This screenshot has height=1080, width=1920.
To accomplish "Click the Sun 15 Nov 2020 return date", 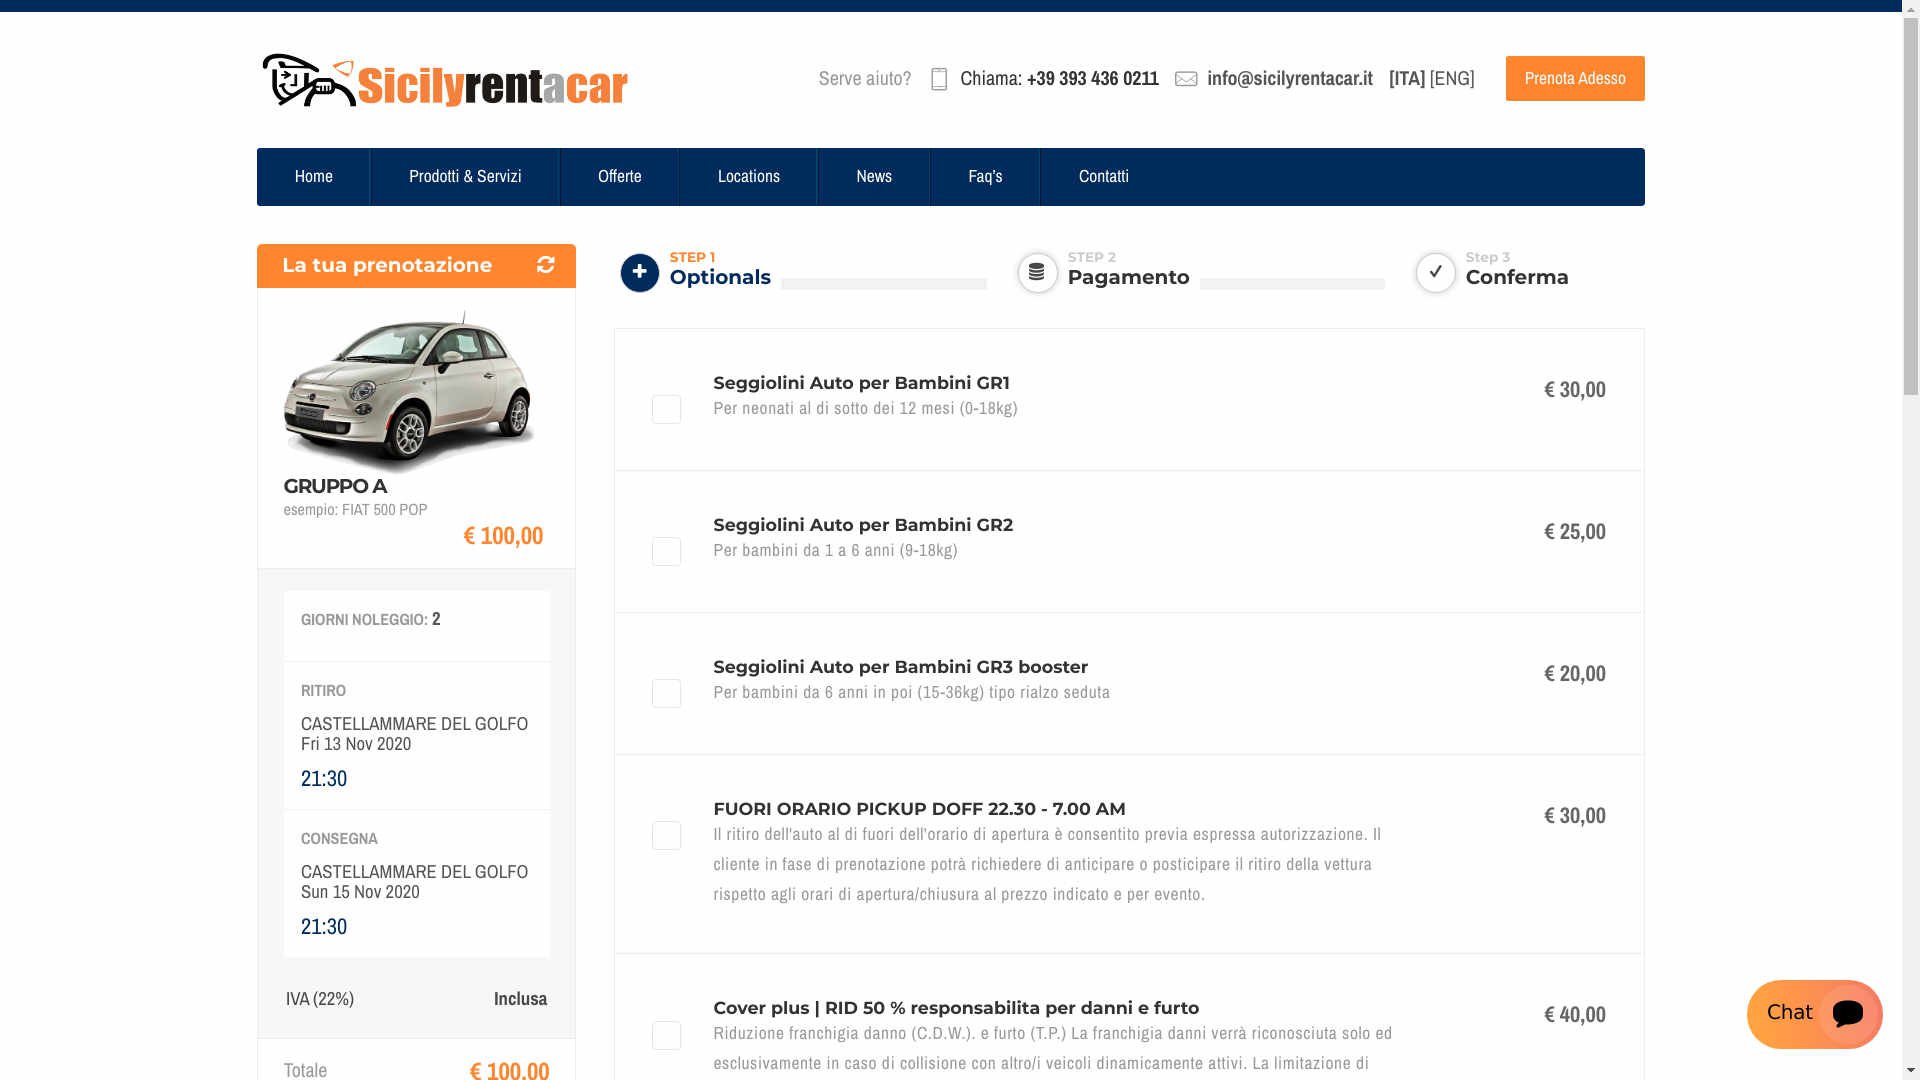I will coord(360,891).
